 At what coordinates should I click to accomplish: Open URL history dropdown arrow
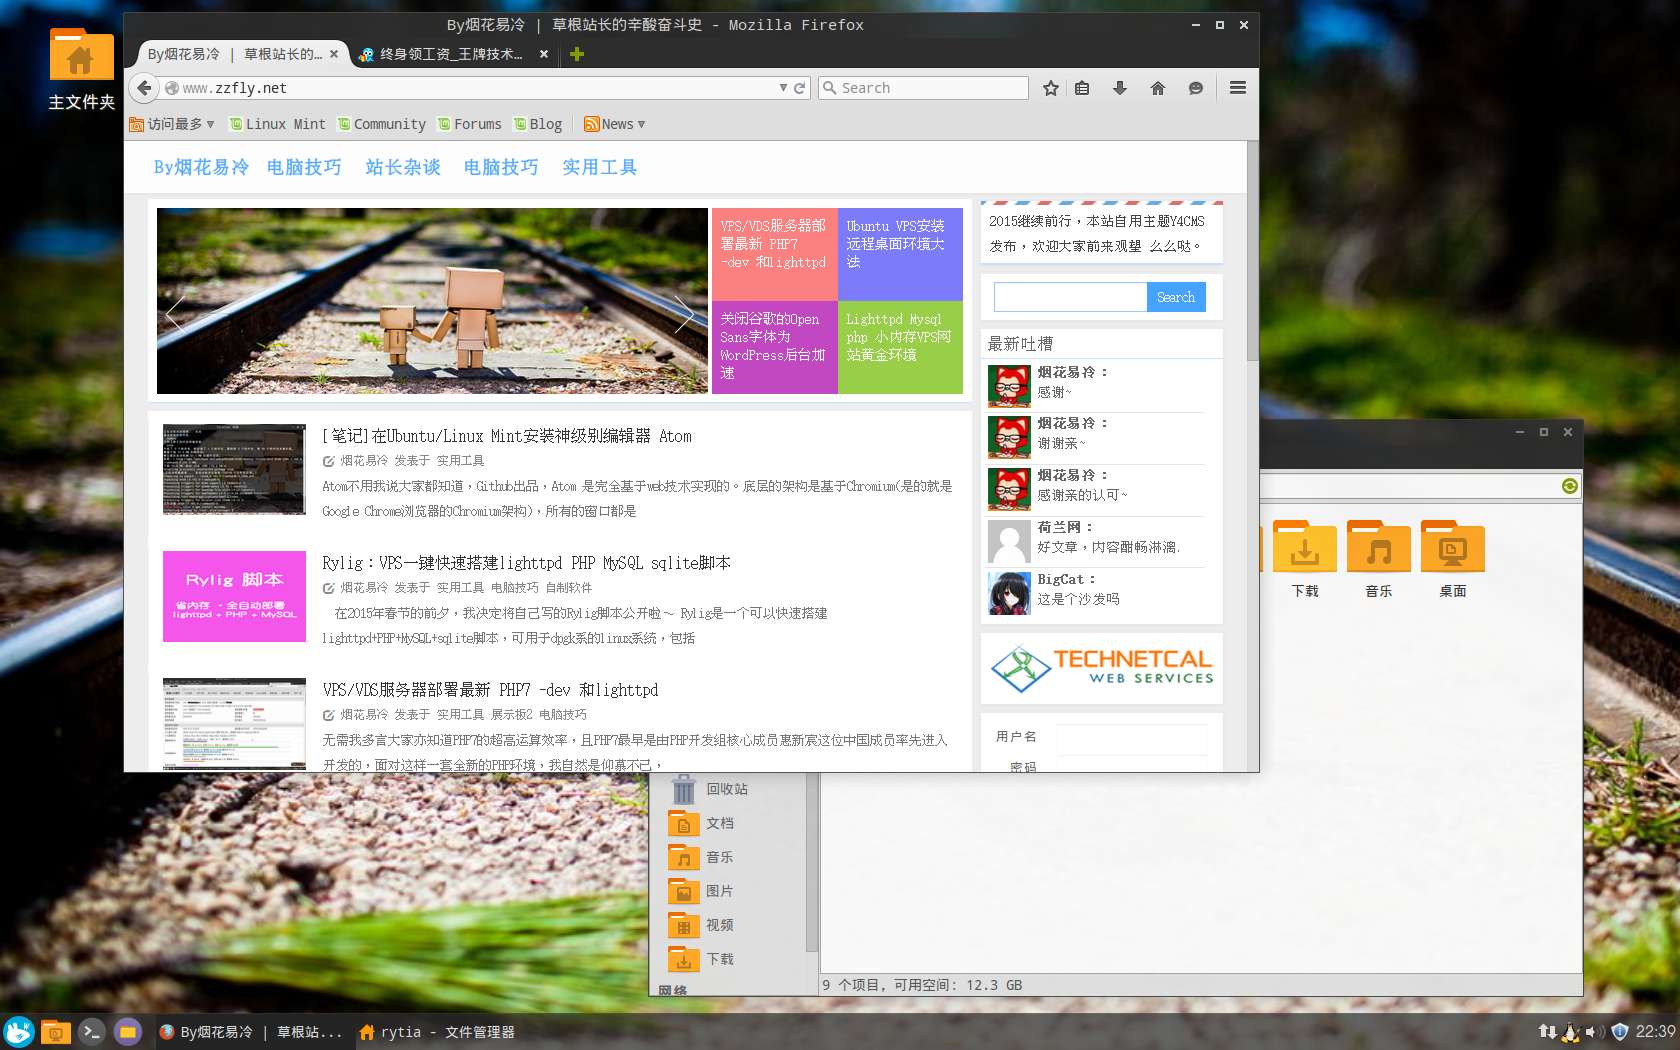coord(783,88)
